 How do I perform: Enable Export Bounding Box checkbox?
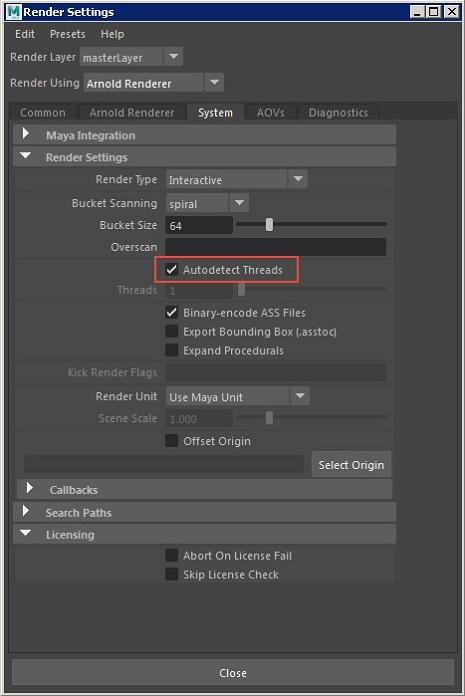(172, 331)
